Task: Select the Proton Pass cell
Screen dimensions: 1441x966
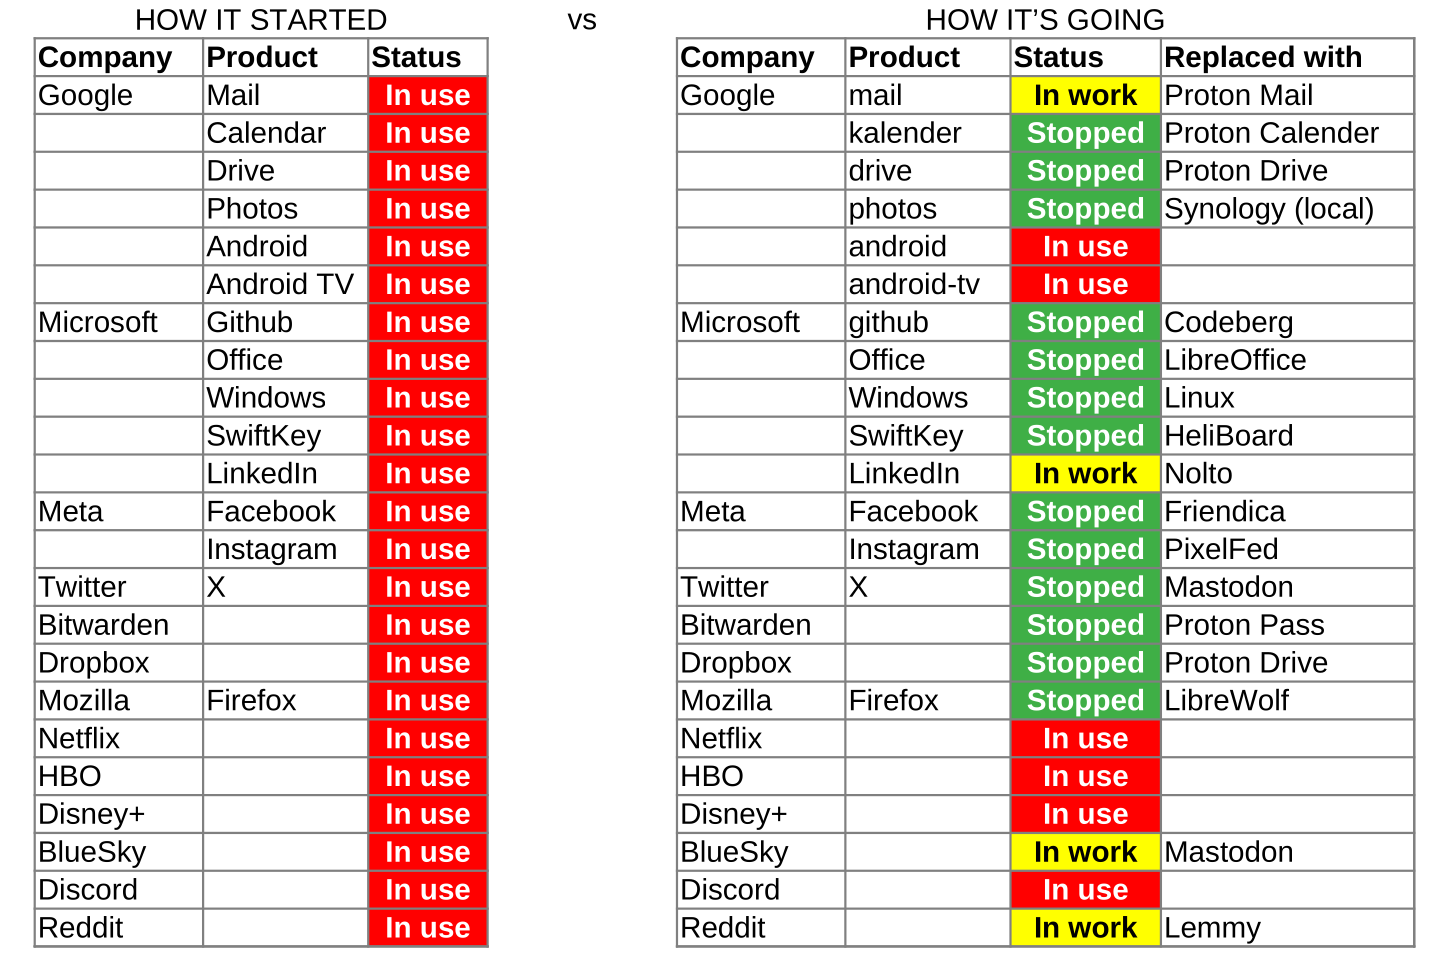Action: pos(1244,625)
